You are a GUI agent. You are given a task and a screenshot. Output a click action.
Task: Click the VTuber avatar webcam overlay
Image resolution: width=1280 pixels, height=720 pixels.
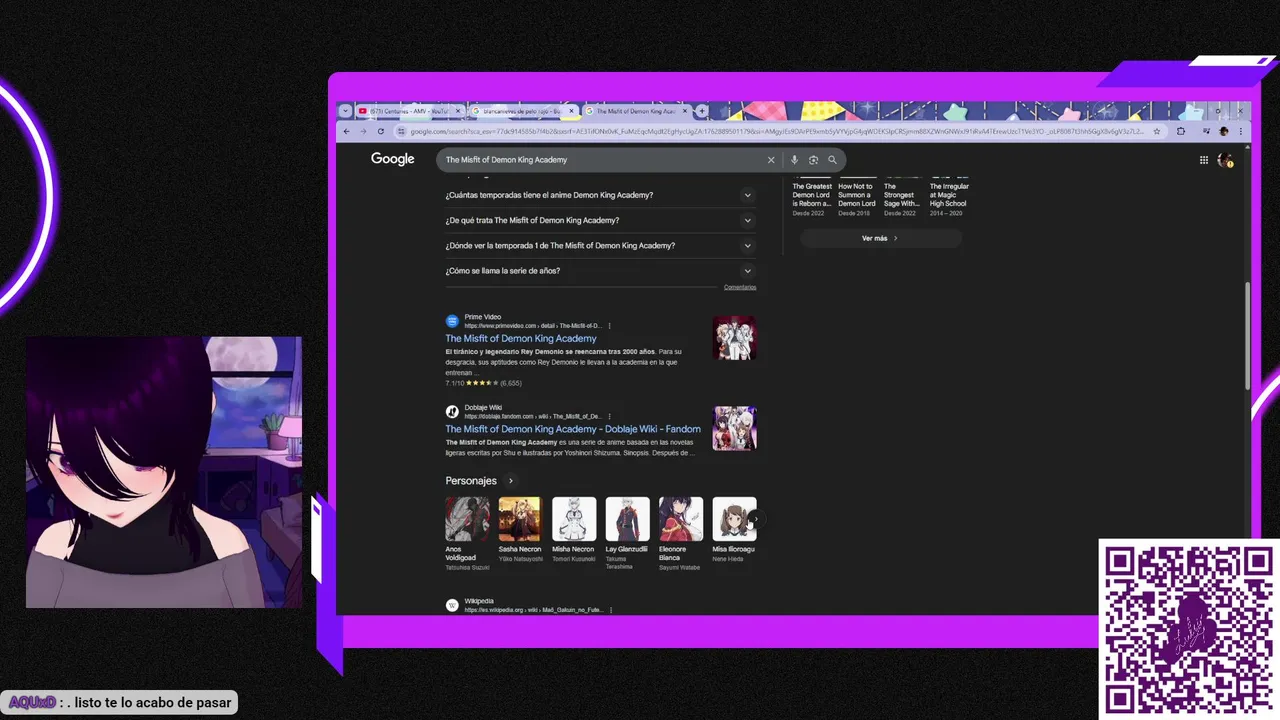164,472
